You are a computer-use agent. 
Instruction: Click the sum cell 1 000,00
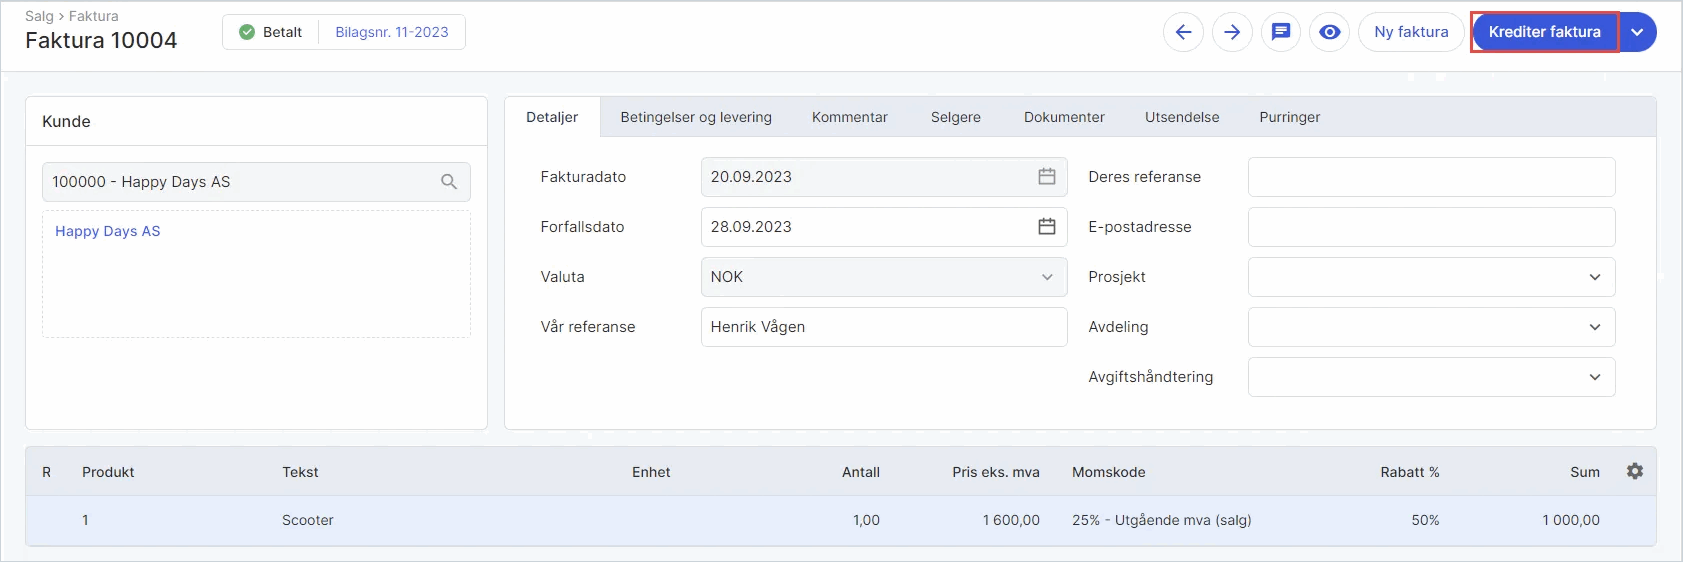pos(1571,520)
